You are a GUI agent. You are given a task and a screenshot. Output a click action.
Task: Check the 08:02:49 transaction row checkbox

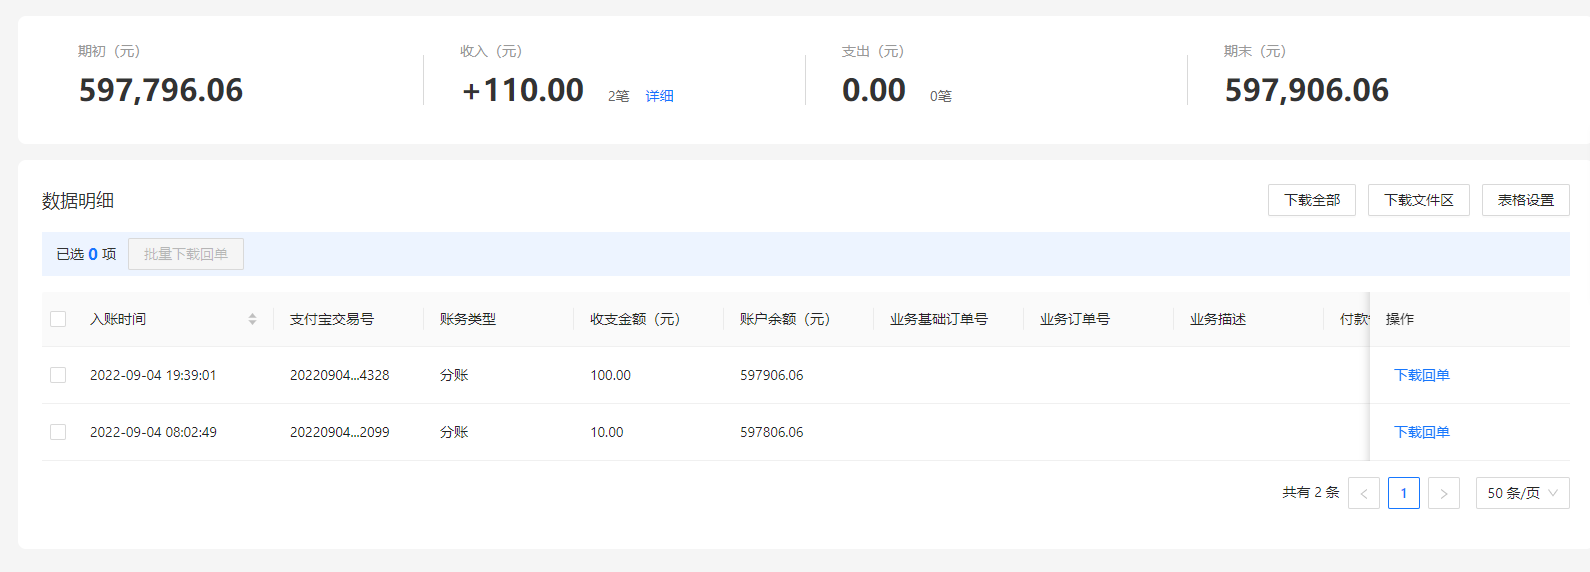[58, 432]
